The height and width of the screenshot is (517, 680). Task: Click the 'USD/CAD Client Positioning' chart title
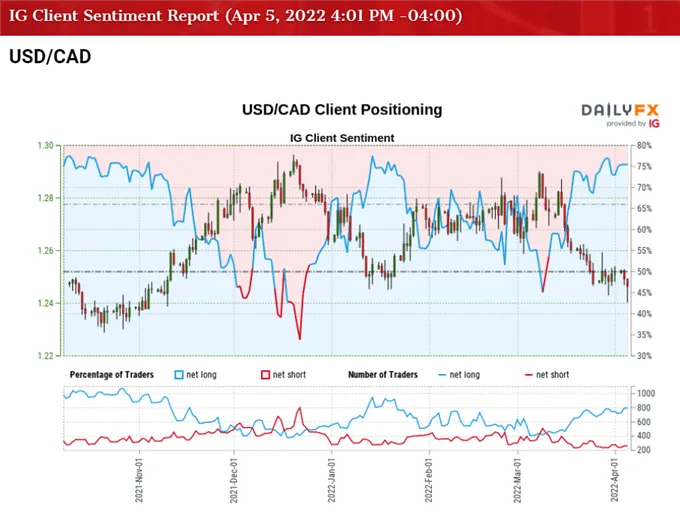click(x=342, y=110)
